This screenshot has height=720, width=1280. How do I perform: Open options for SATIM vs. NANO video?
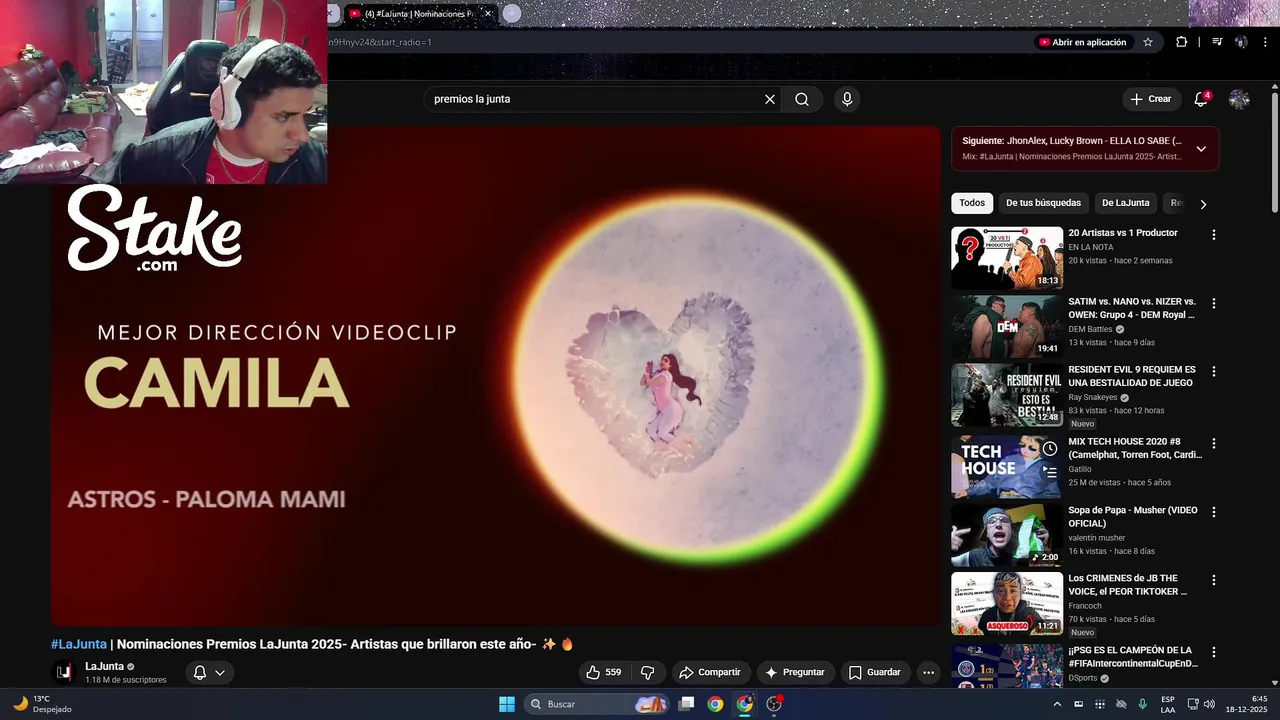click(1214, 303)
